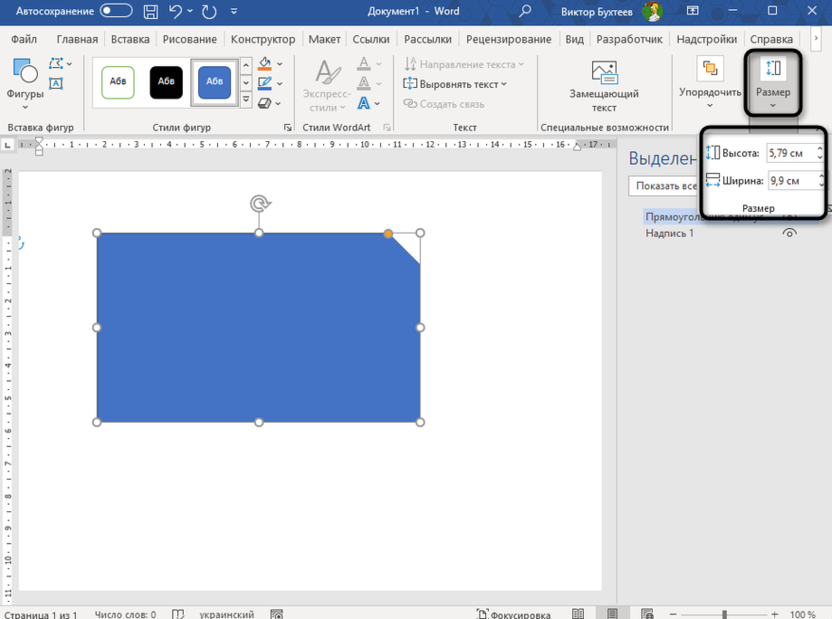Click the Undo arrow icon

click(176, 12)
